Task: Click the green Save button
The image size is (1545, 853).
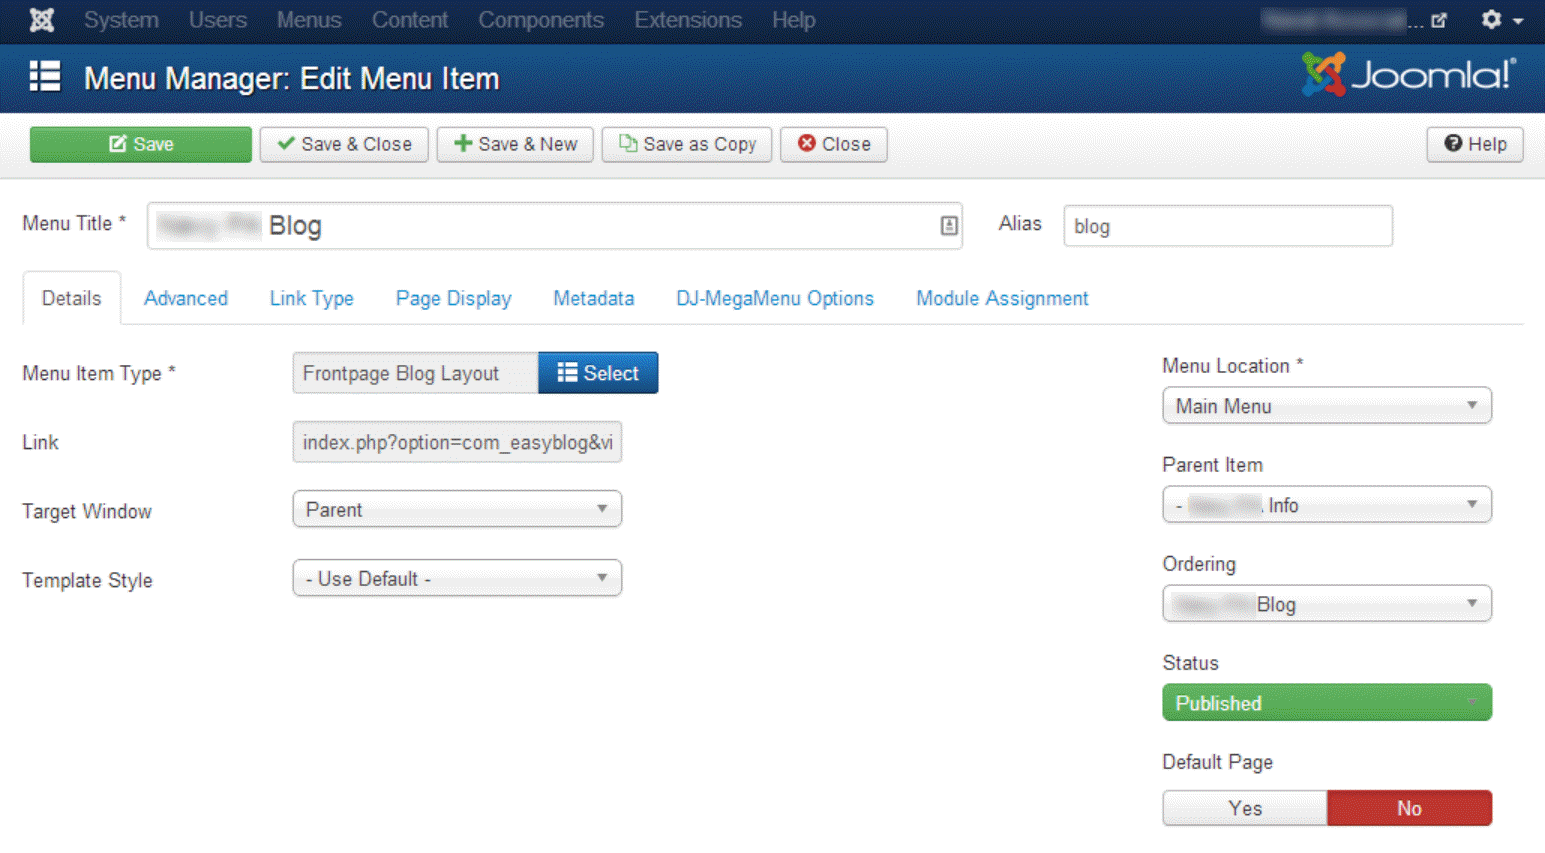Action: point(141,144)
